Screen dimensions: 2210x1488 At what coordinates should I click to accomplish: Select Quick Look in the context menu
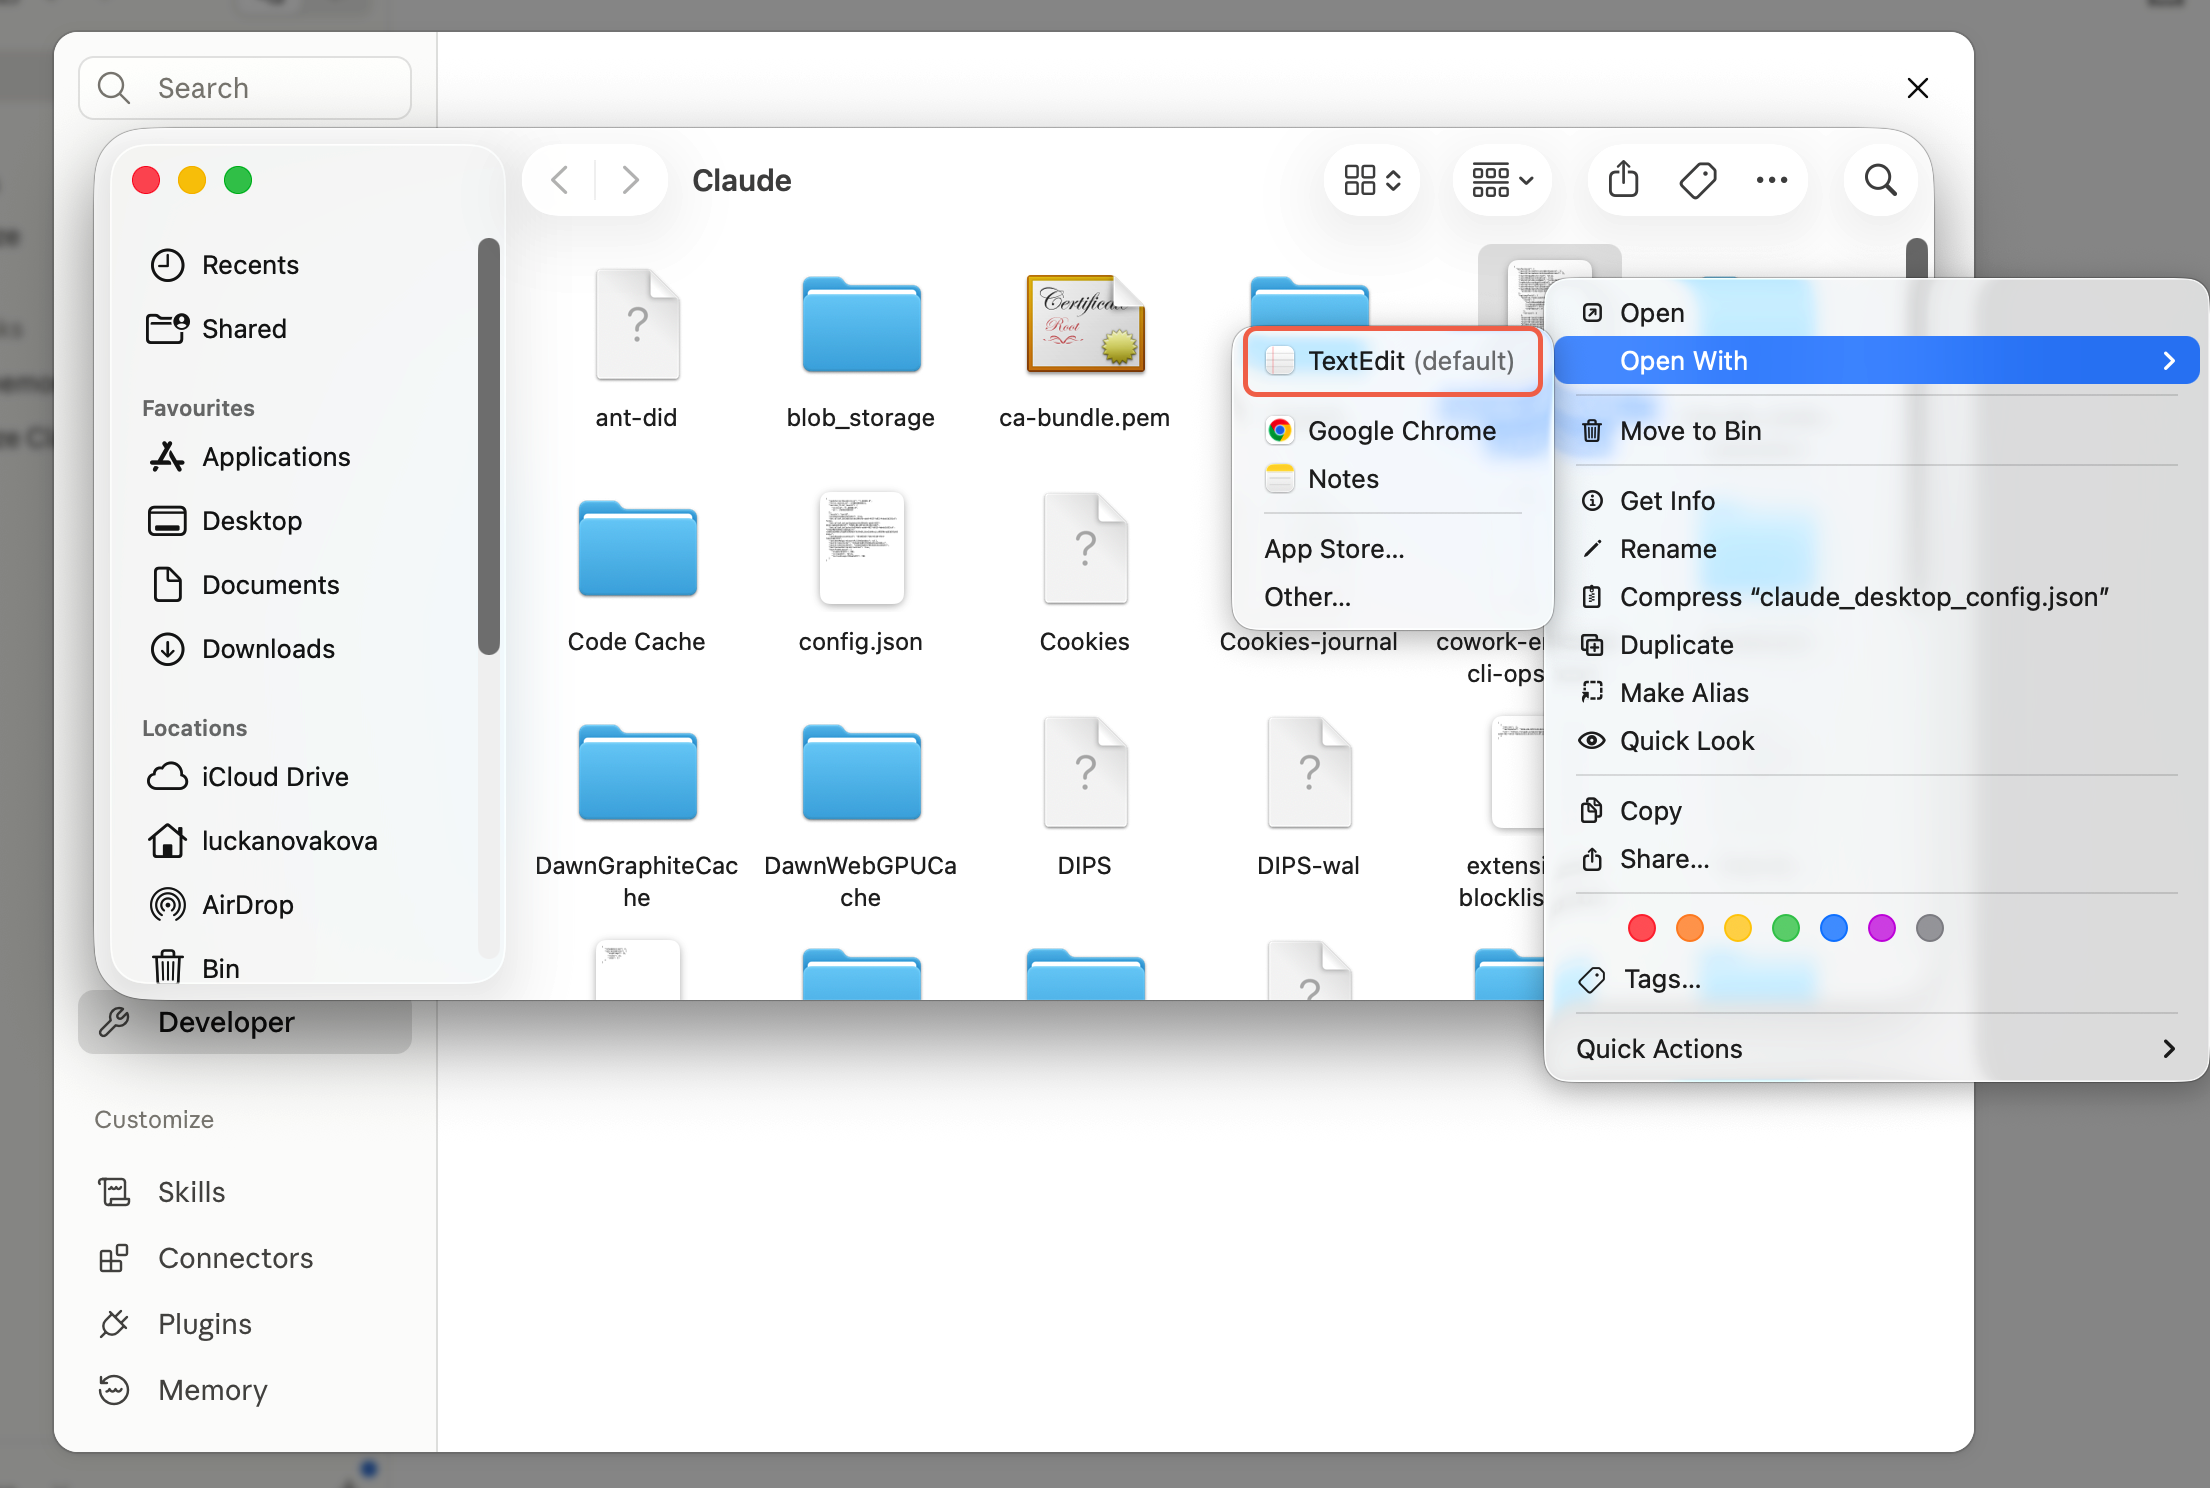click(x=1877, y=741)
